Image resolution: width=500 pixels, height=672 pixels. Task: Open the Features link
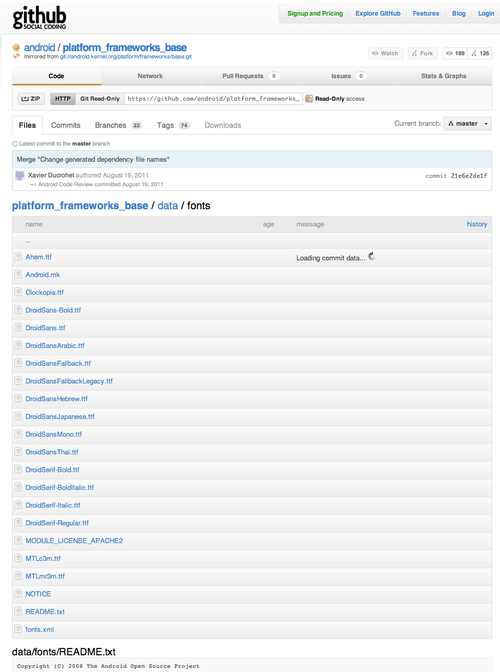pos(426,14)
